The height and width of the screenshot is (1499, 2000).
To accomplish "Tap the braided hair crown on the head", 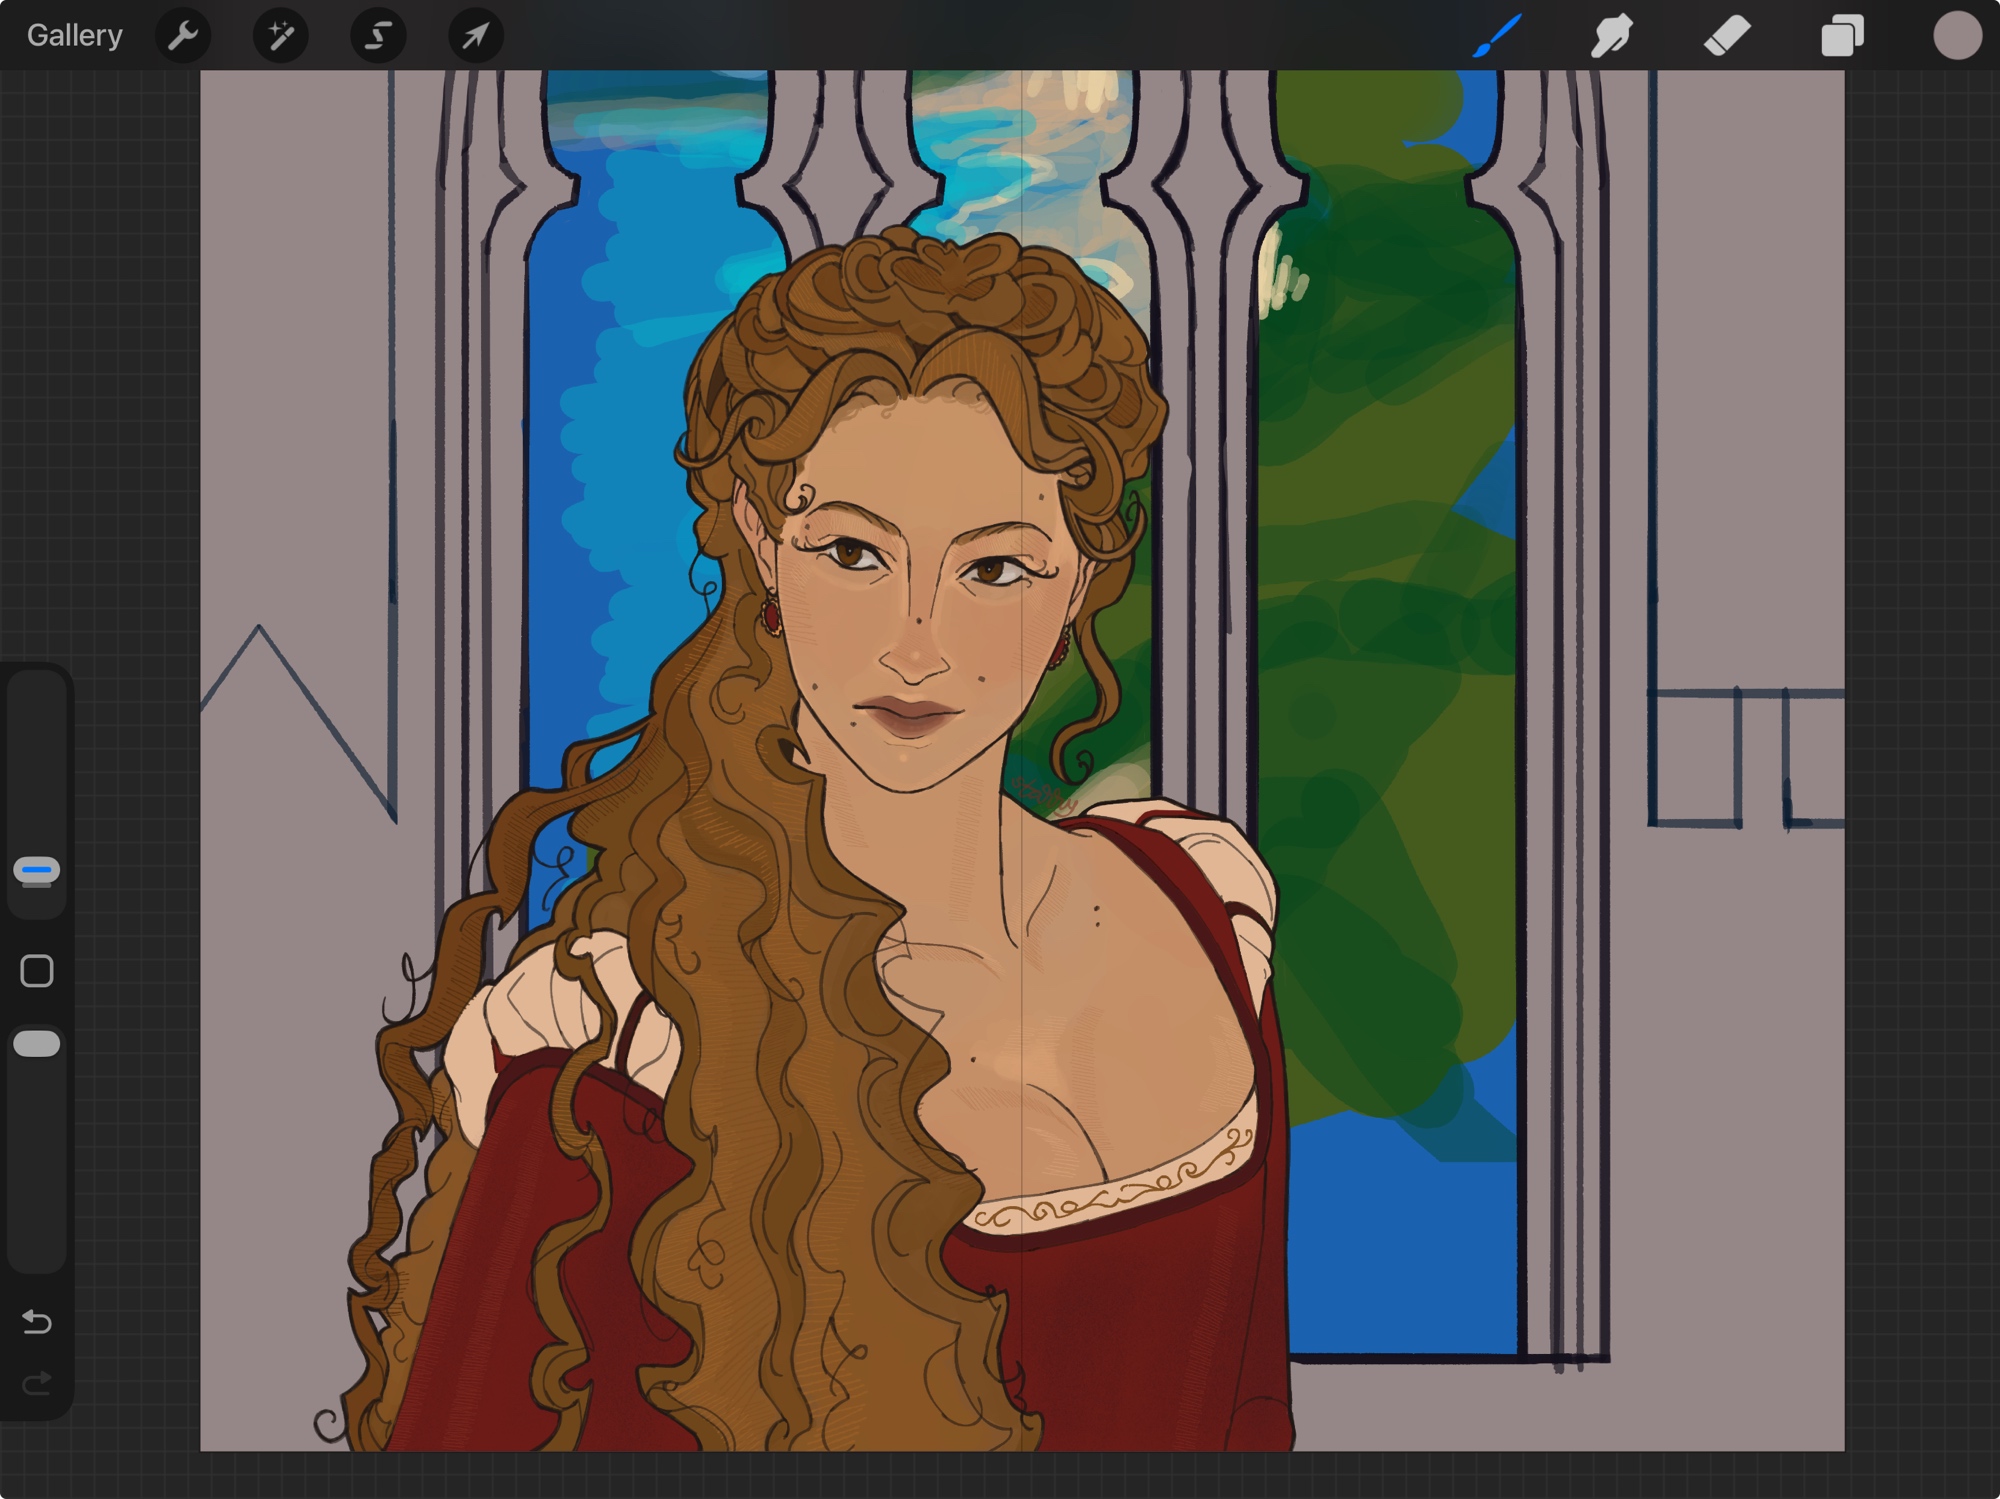I will pyautogui.click(x=930, y=285).
